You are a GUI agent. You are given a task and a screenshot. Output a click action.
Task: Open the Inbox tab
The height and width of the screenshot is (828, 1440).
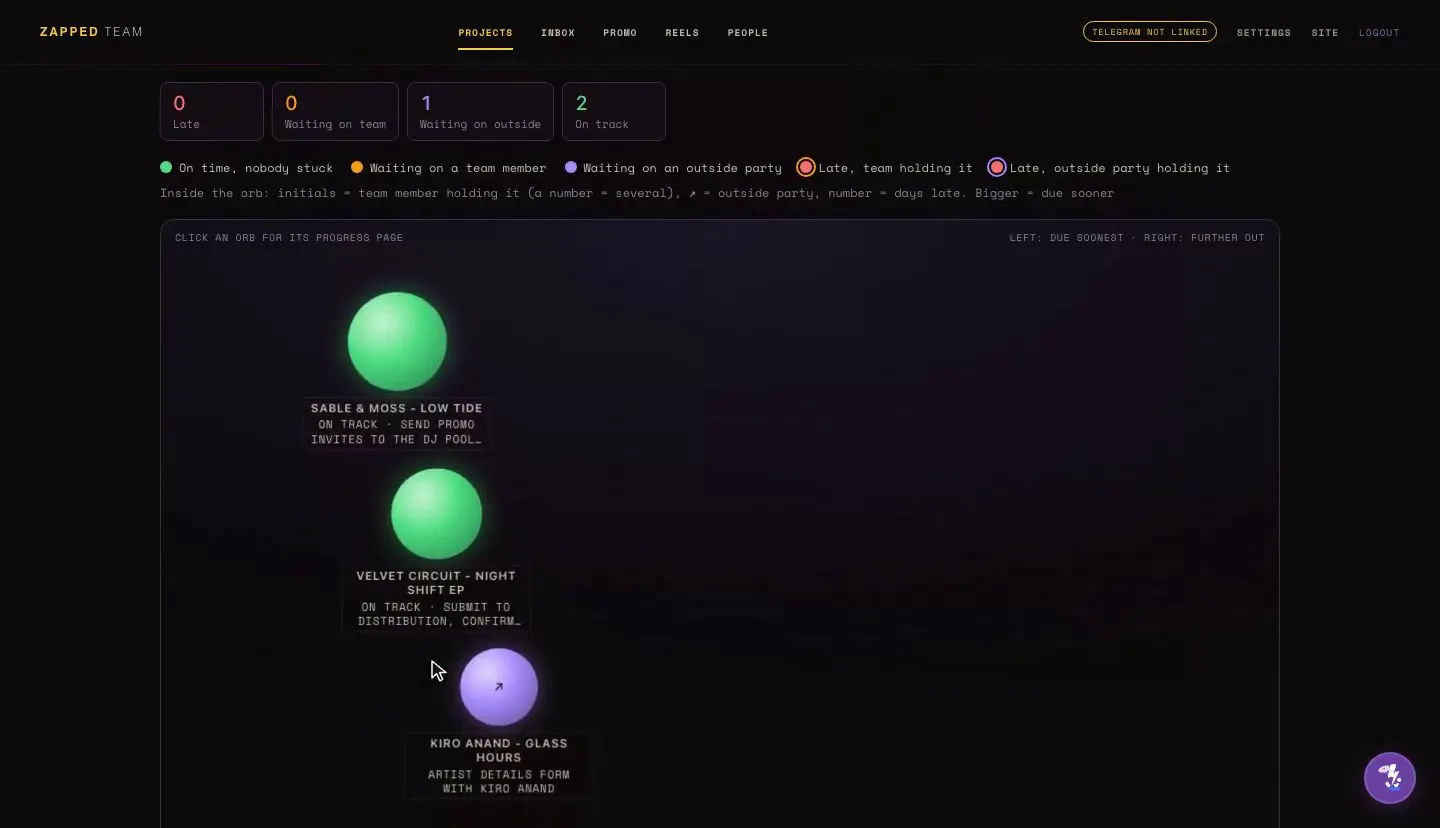point(558,33)
